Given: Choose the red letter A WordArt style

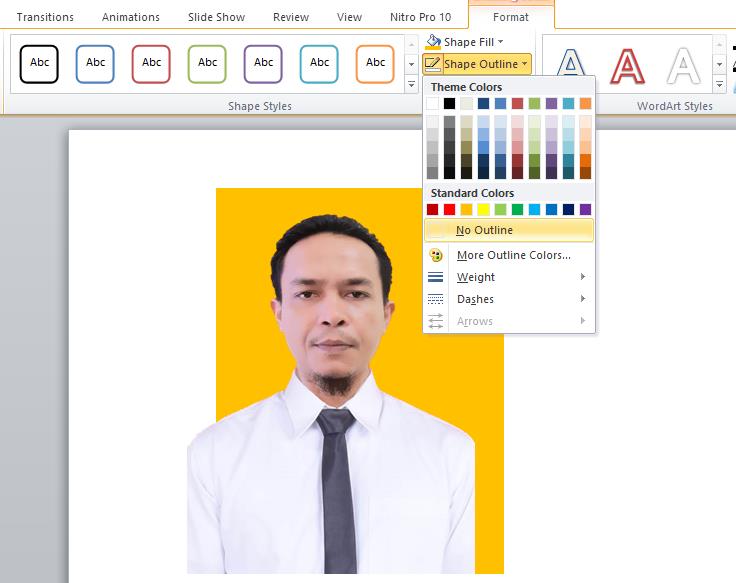Looking at the screenshot, I should coord(627,65).
